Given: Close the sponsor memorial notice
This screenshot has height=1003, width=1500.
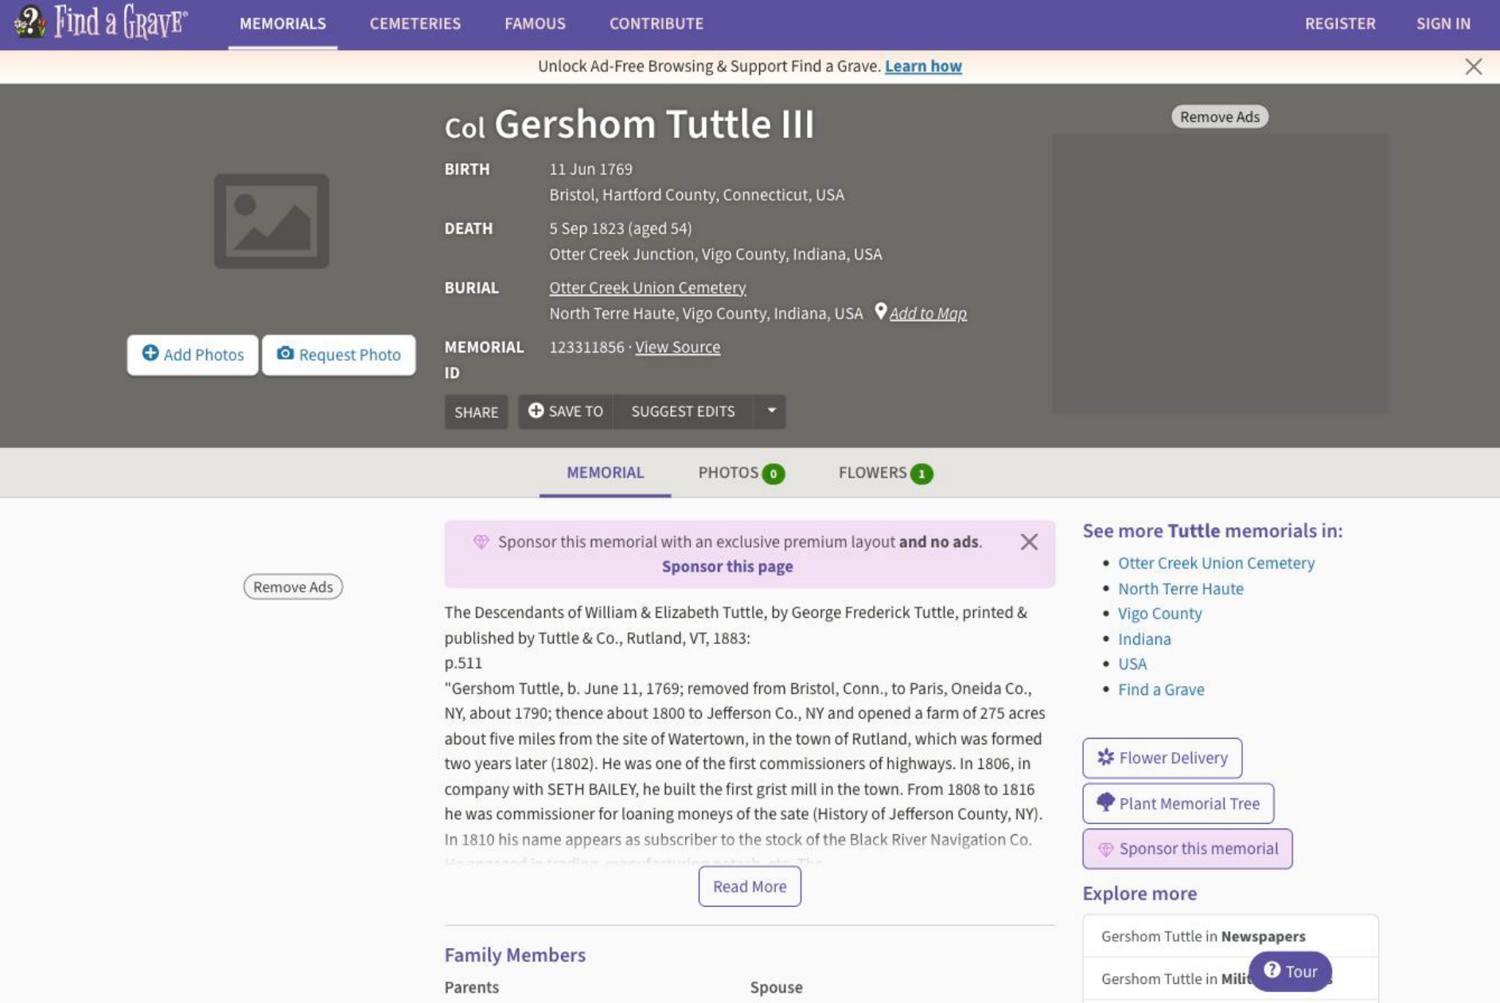Looking at the screenshot, I should point(1029,542).
